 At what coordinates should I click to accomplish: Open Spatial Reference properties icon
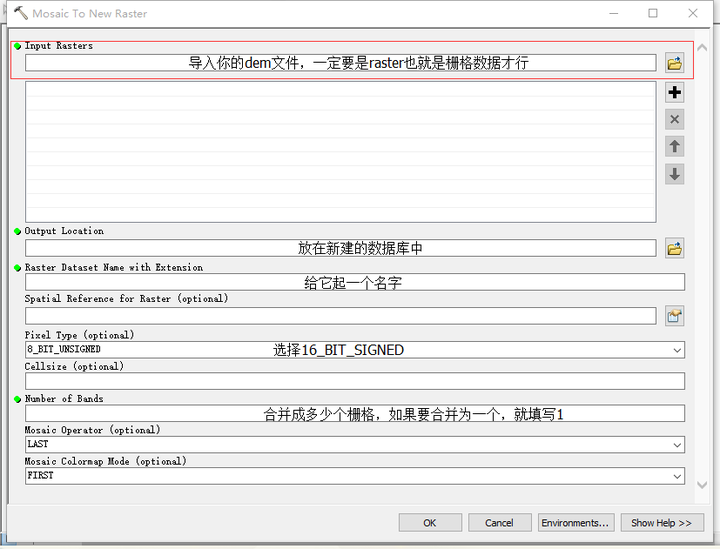(x=674, y=316)
